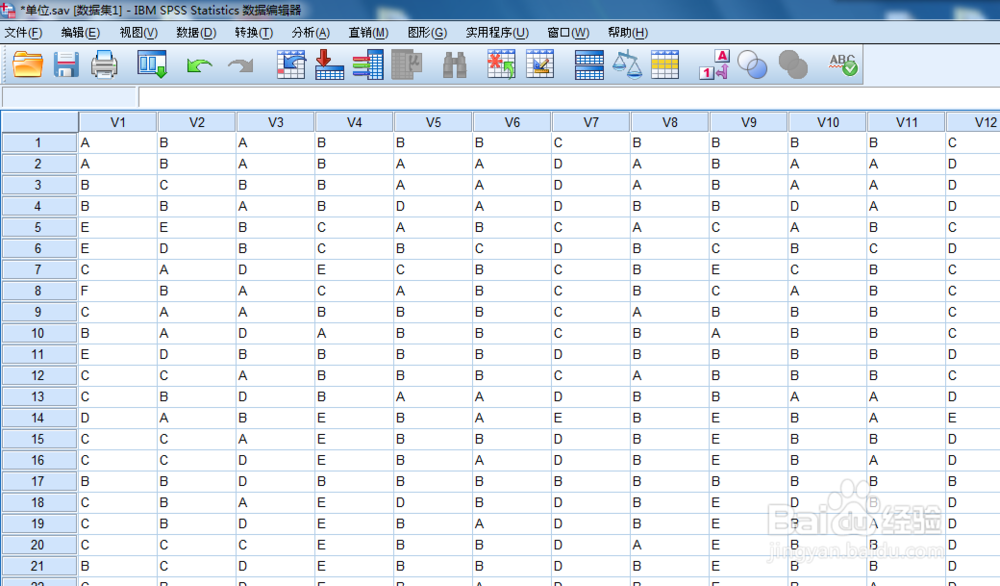Click cell B in V12 row 17

pos(973,481)
